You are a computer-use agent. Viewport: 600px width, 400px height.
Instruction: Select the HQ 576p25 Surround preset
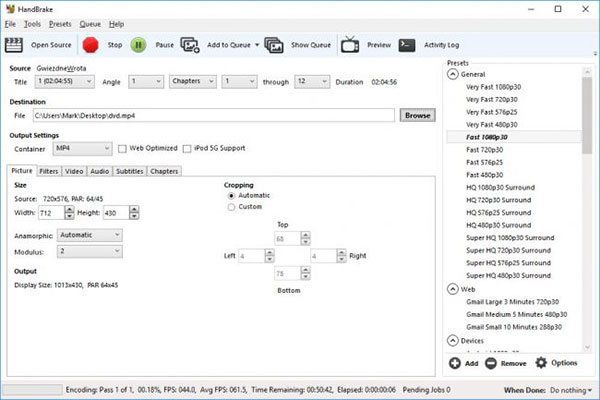click(x=498, y=212)
